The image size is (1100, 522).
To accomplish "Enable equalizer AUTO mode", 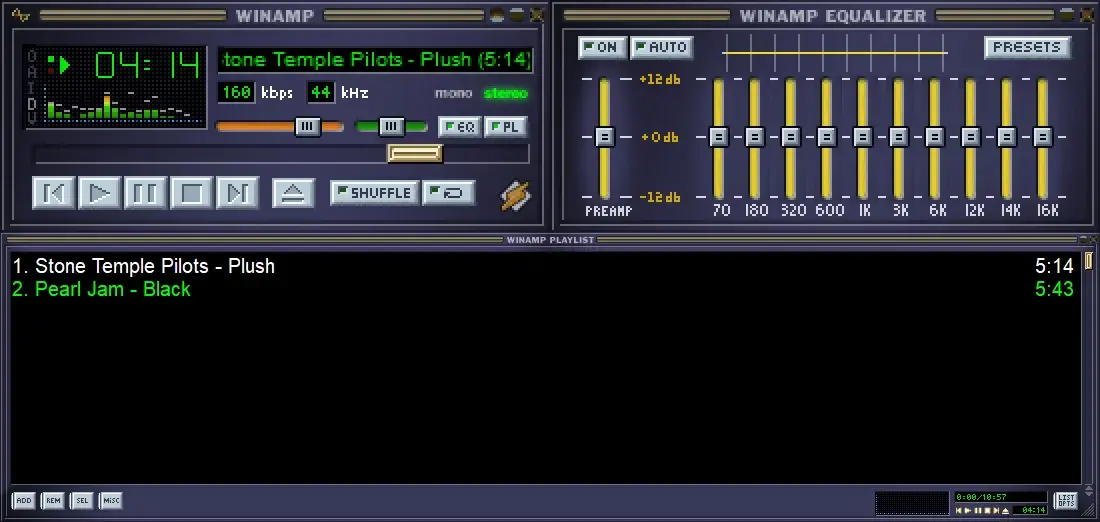I will 661,47.
